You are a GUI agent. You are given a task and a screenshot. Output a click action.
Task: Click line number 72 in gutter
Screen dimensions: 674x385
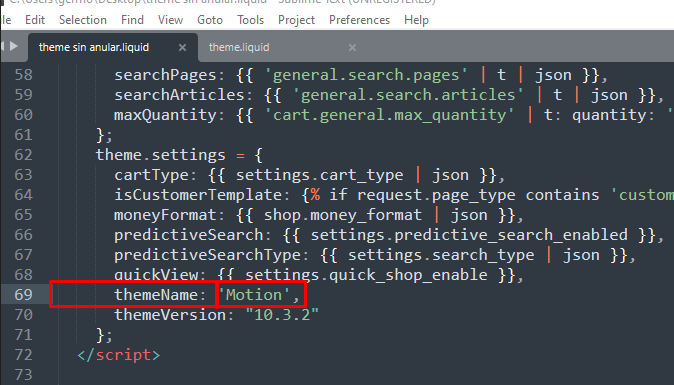pyautogui.click(x=24, y=354)
